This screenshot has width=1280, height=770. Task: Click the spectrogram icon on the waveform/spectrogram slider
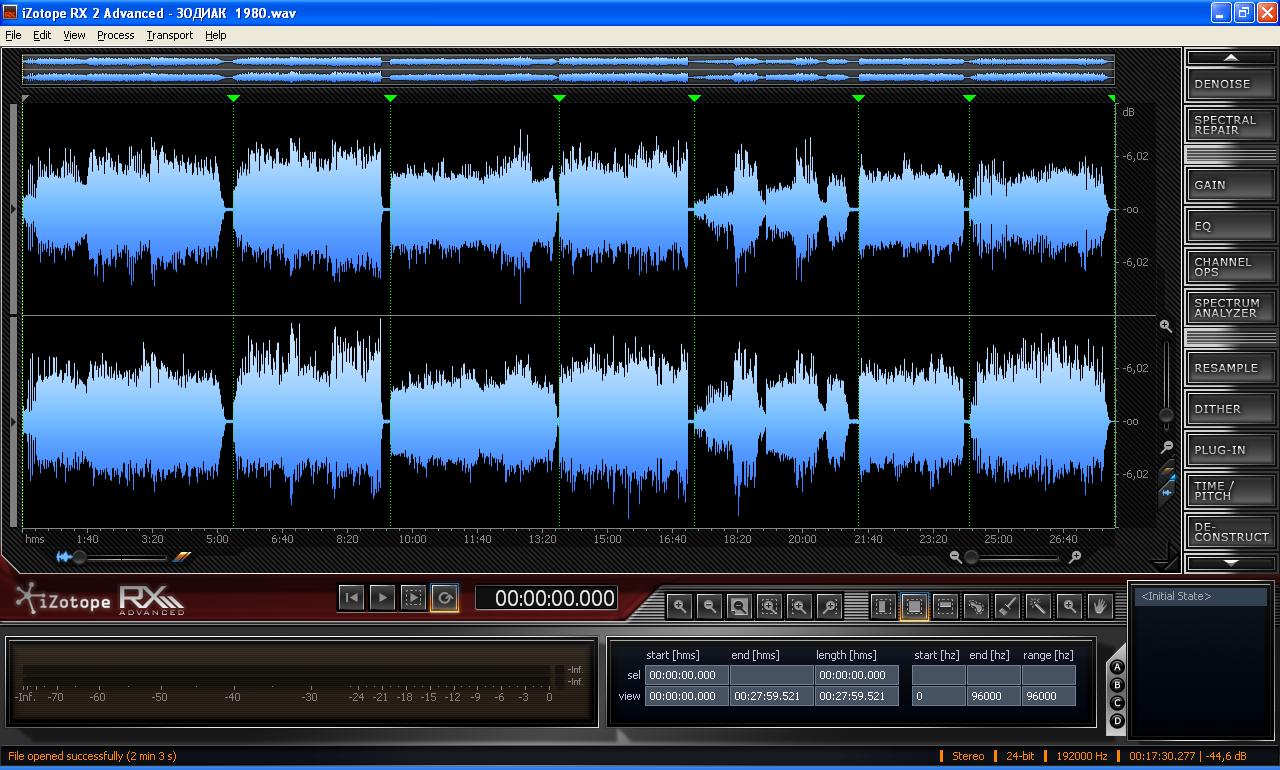182,557
